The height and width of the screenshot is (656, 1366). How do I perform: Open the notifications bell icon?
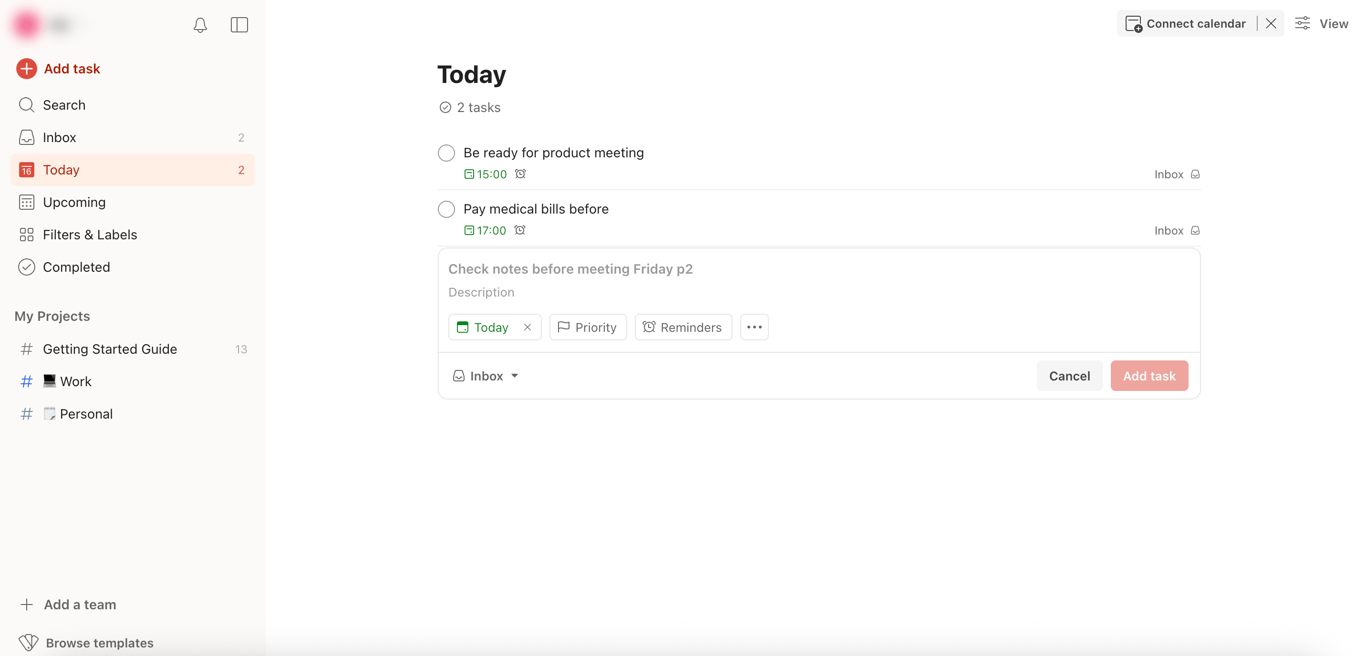(200, 25)
